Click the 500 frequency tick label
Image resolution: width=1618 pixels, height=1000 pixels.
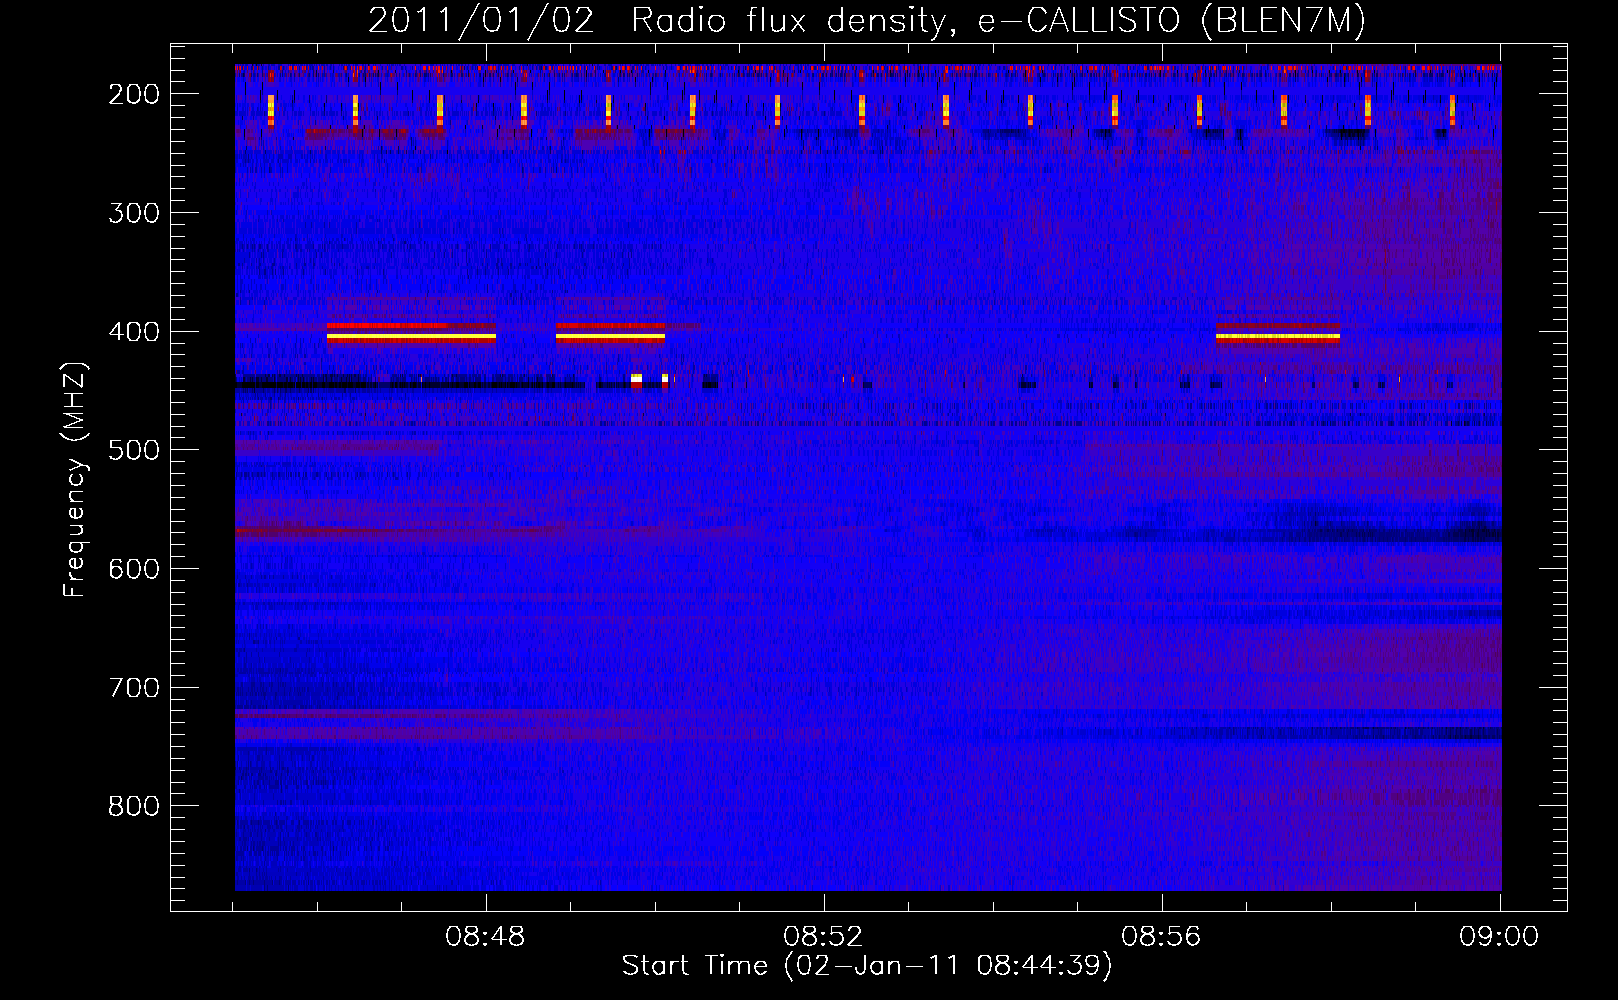[x=133, y=450]
